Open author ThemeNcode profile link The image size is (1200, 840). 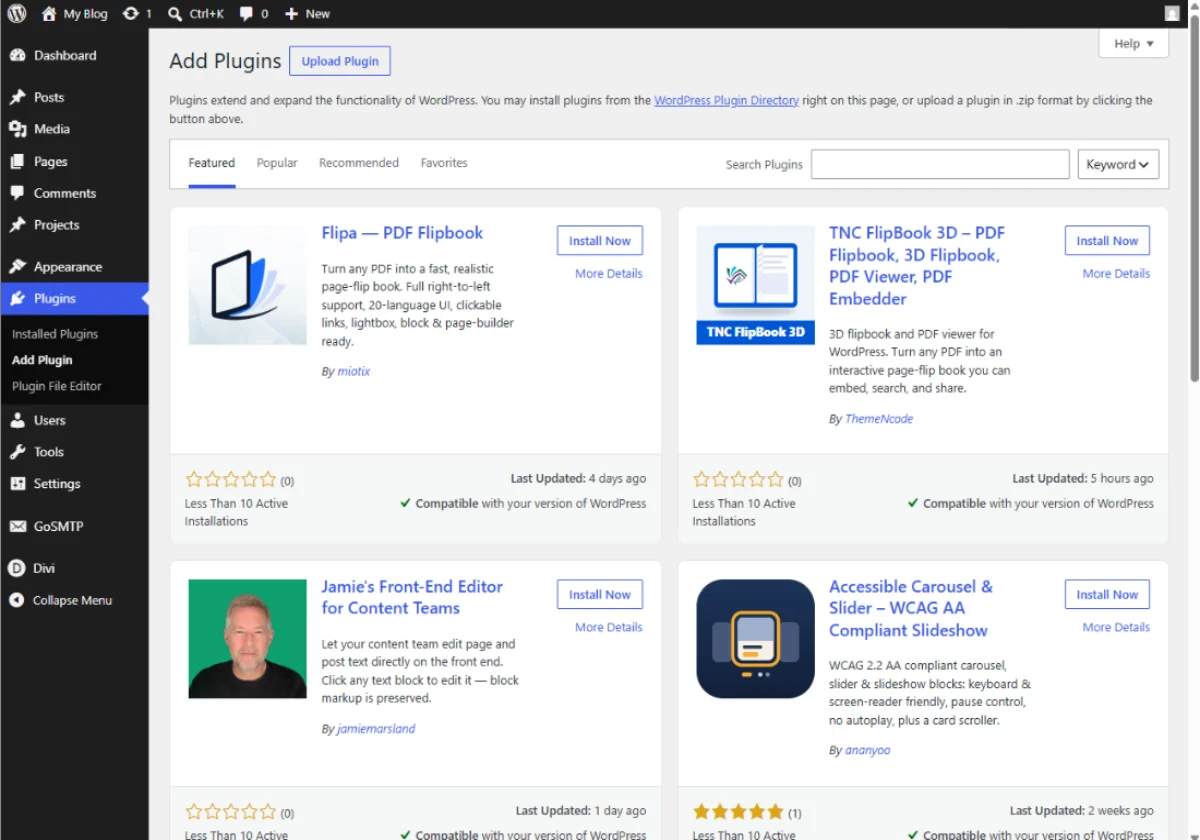point(879,419)
